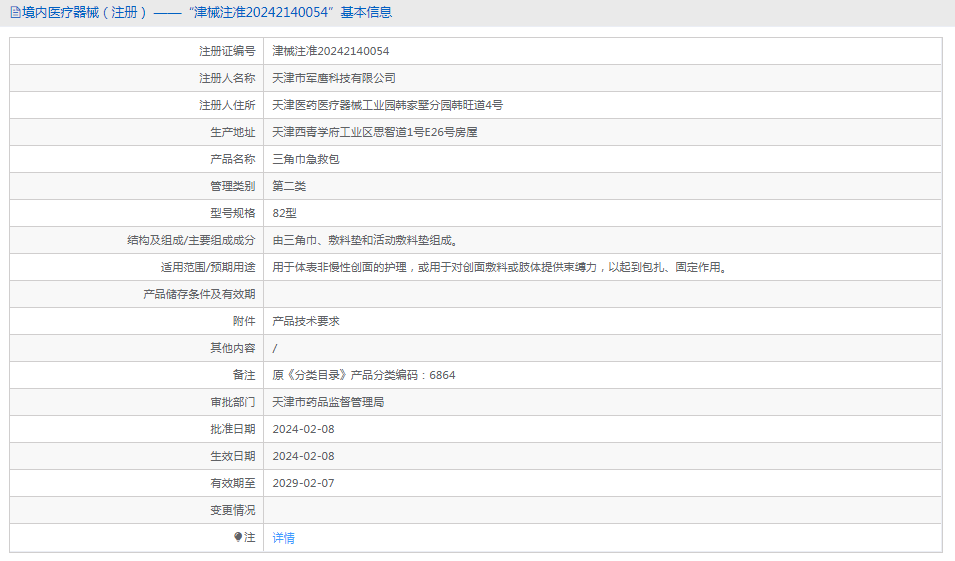955x561 pixels.
Task: Click the lightbulb icon next to 注
Action: coord(238,537)
